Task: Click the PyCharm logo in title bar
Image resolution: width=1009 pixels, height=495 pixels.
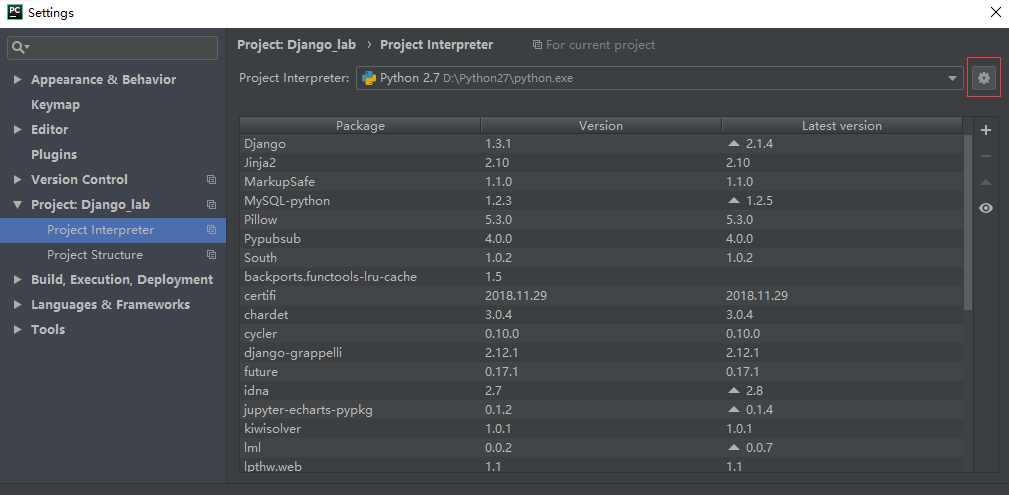Action: (x=14, y=12)
